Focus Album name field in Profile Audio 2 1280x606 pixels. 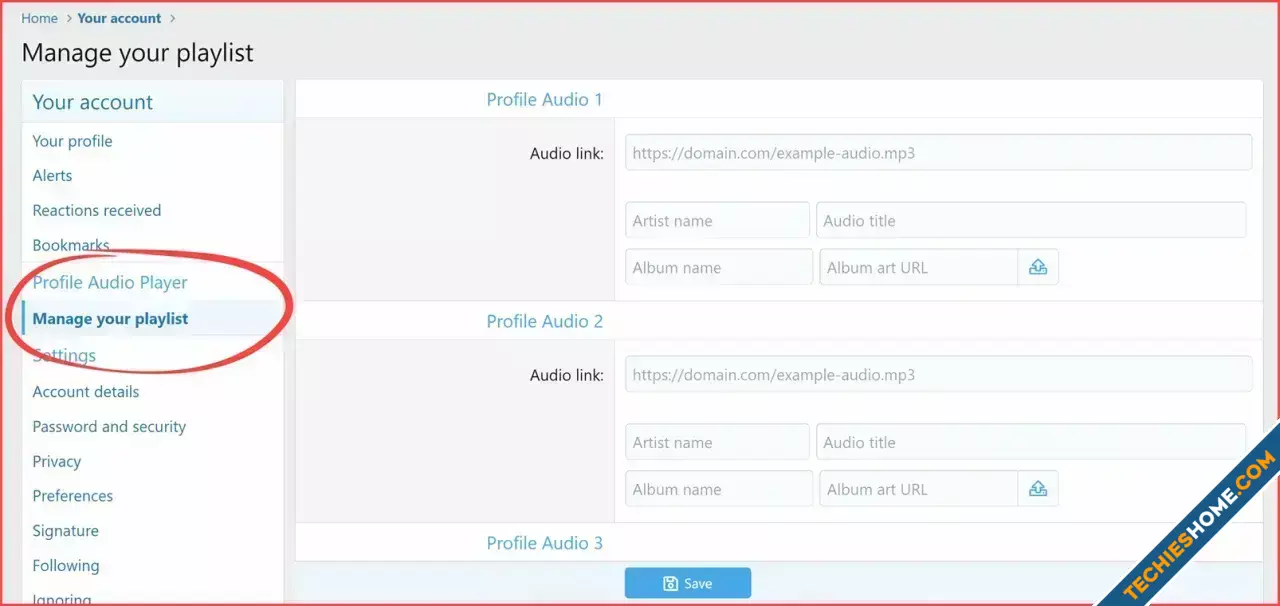(x=719, y=489)
